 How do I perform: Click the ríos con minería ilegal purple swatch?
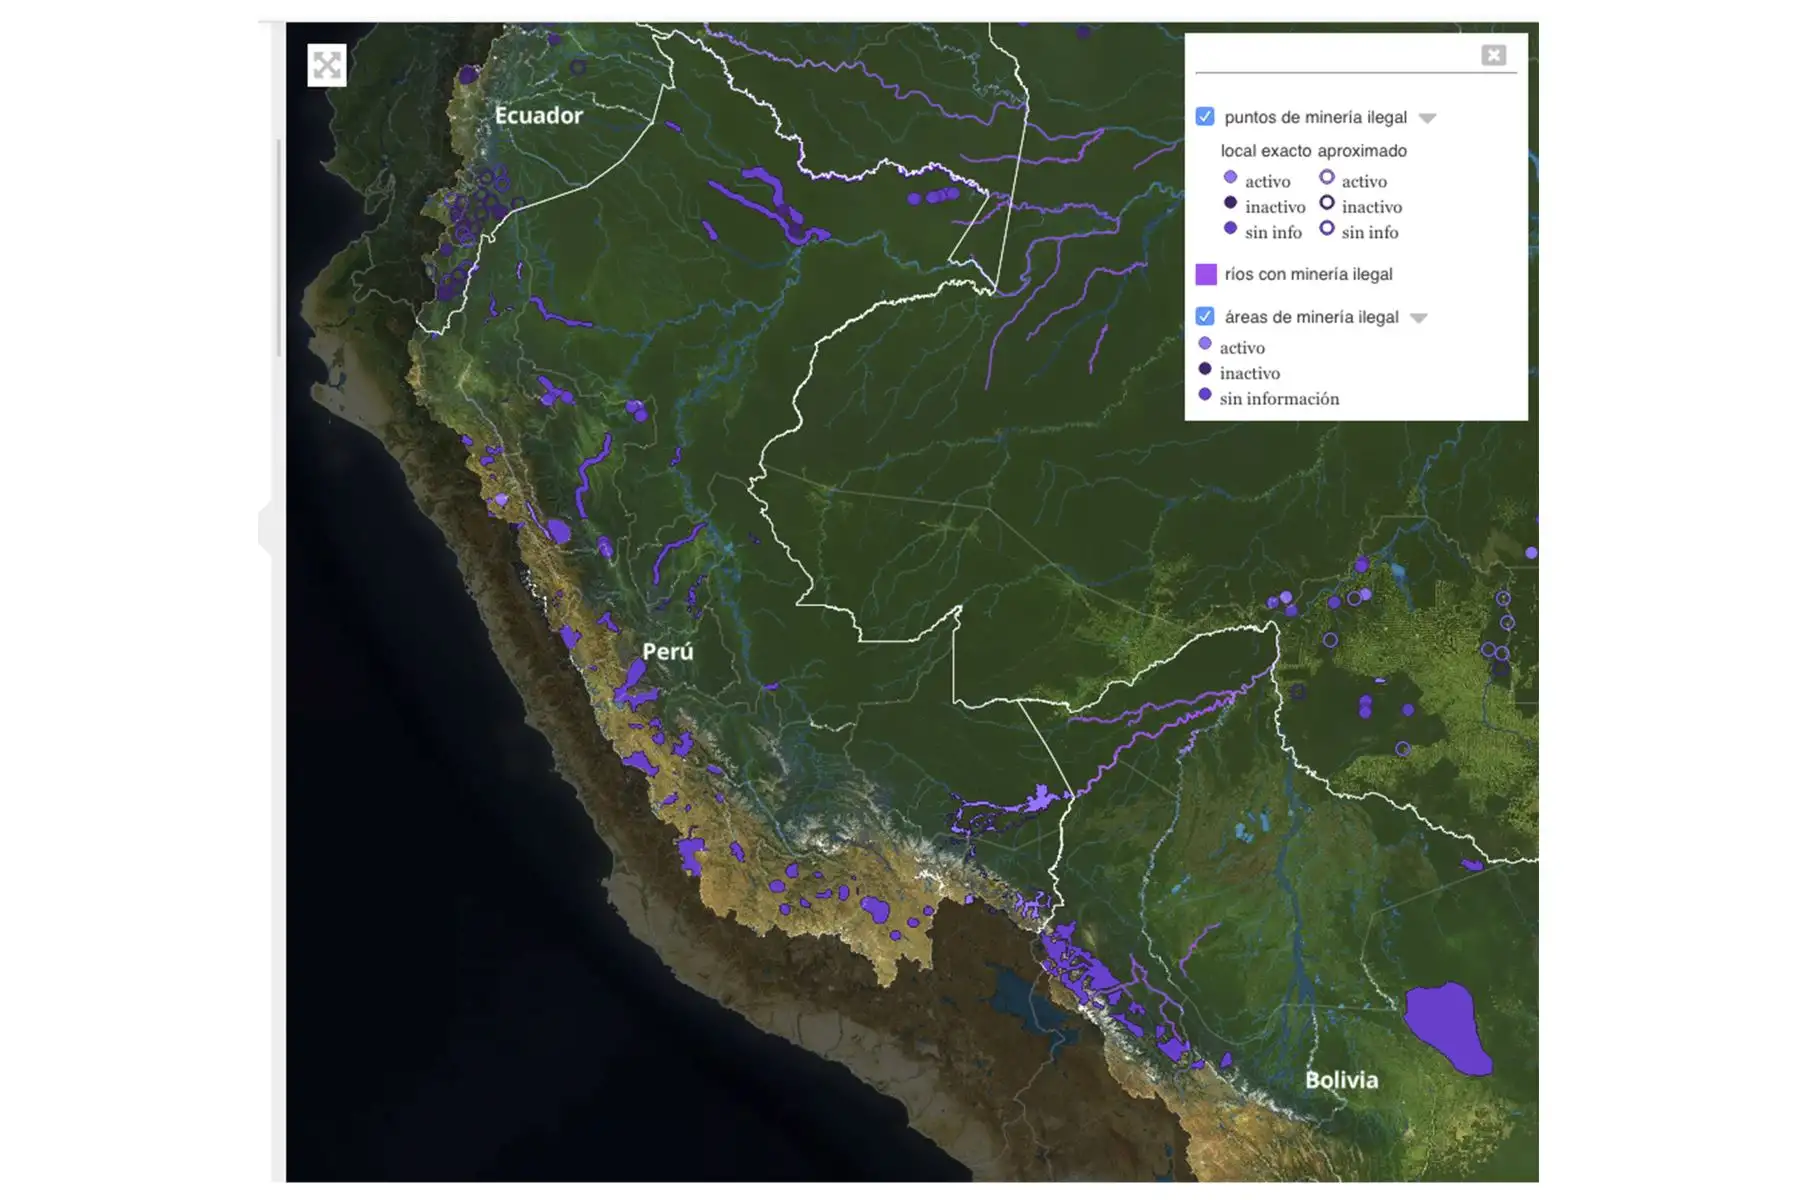(x=1206, y=274)
